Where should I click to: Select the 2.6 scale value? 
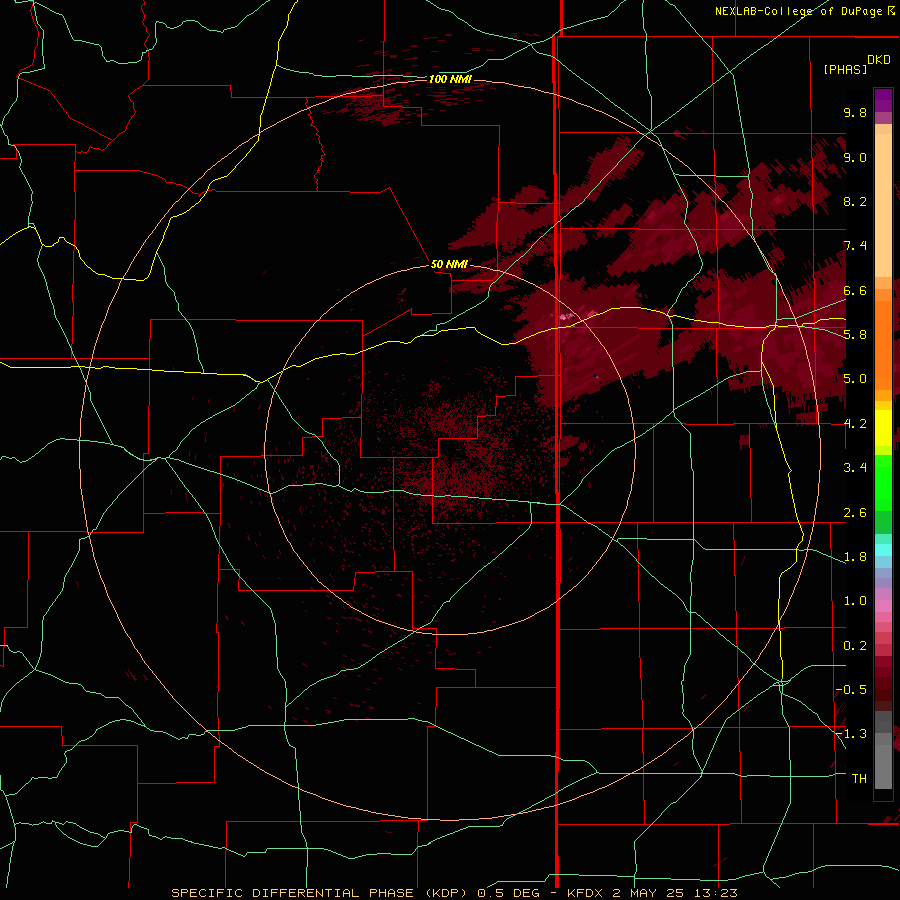855,513
